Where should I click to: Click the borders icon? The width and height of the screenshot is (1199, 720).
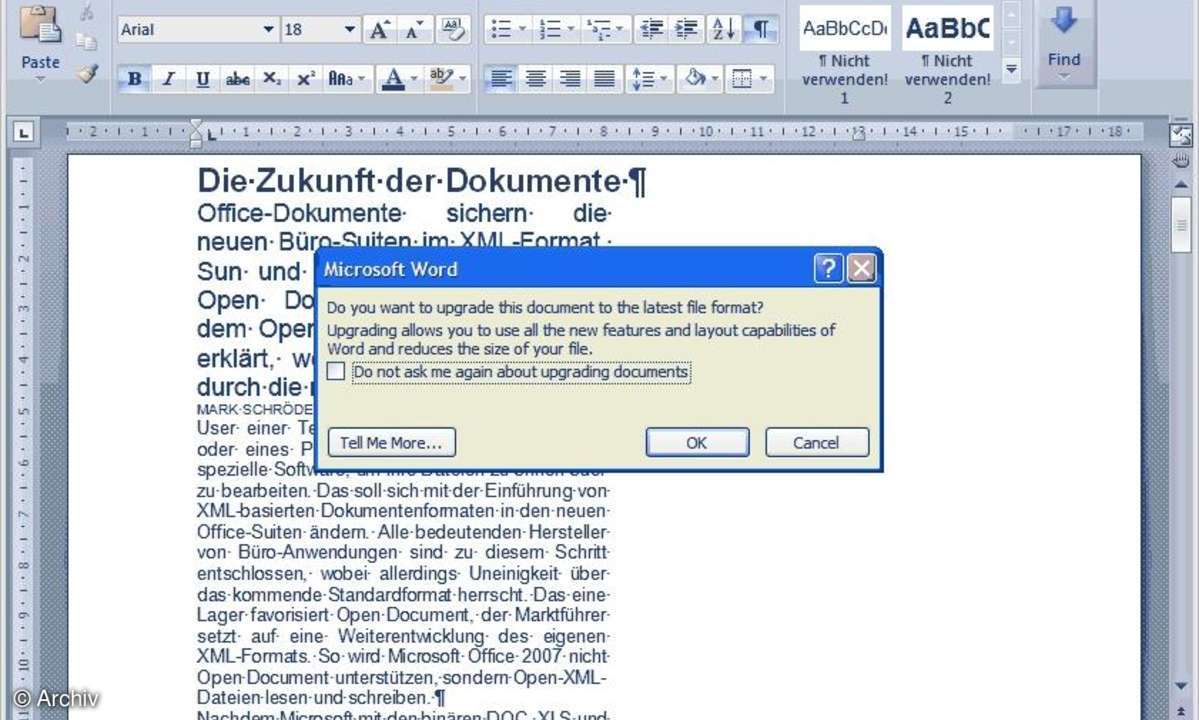tap(742, 79)
